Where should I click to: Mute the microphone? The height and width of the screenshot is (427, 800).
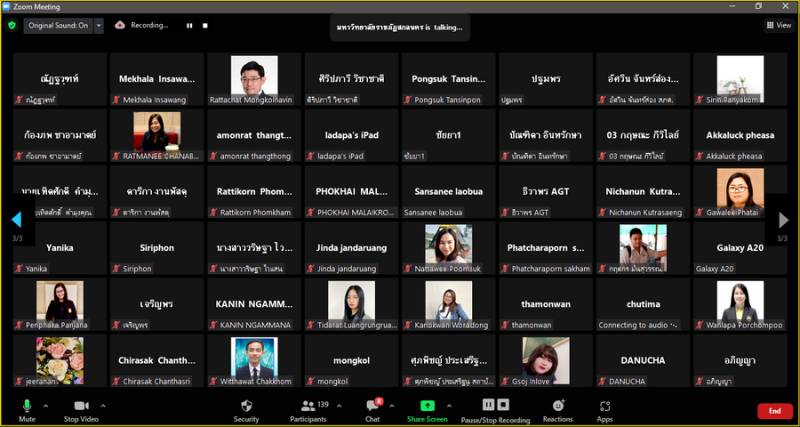click(x=27, y=409)
